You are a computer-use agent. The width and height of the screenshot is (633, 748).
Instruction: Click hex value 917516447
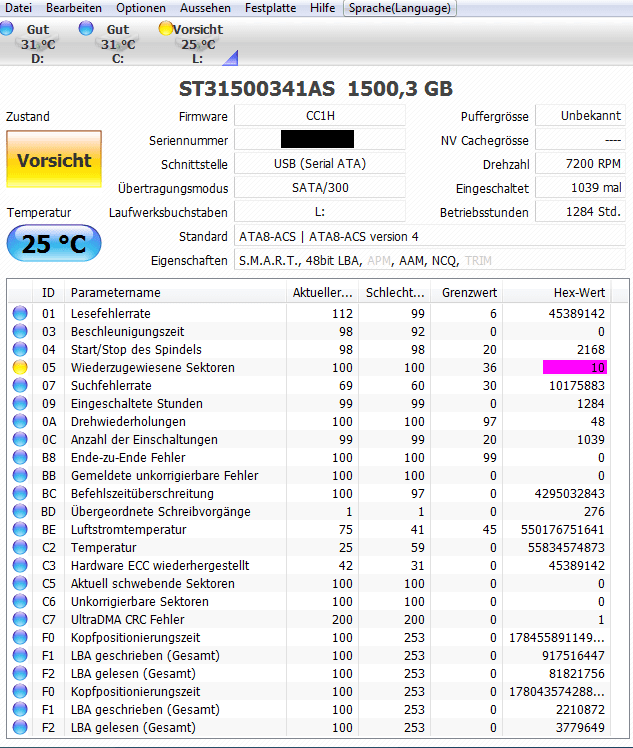(573, 655)
